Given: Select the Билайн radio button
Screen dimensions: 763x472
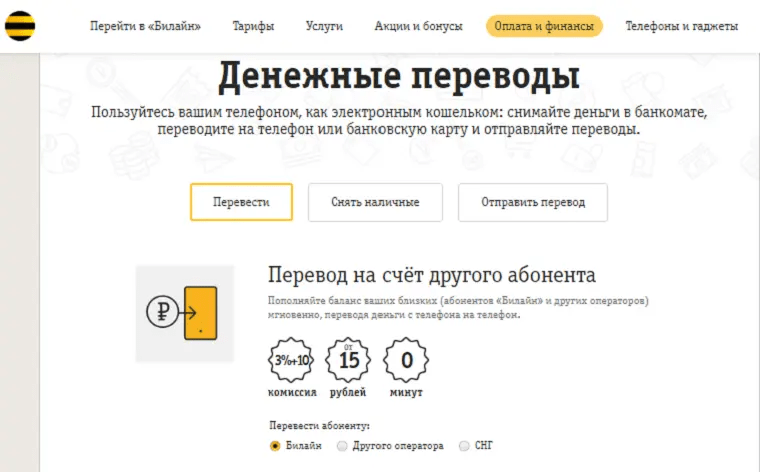Looking at the screenshot, I should point(275,446).
